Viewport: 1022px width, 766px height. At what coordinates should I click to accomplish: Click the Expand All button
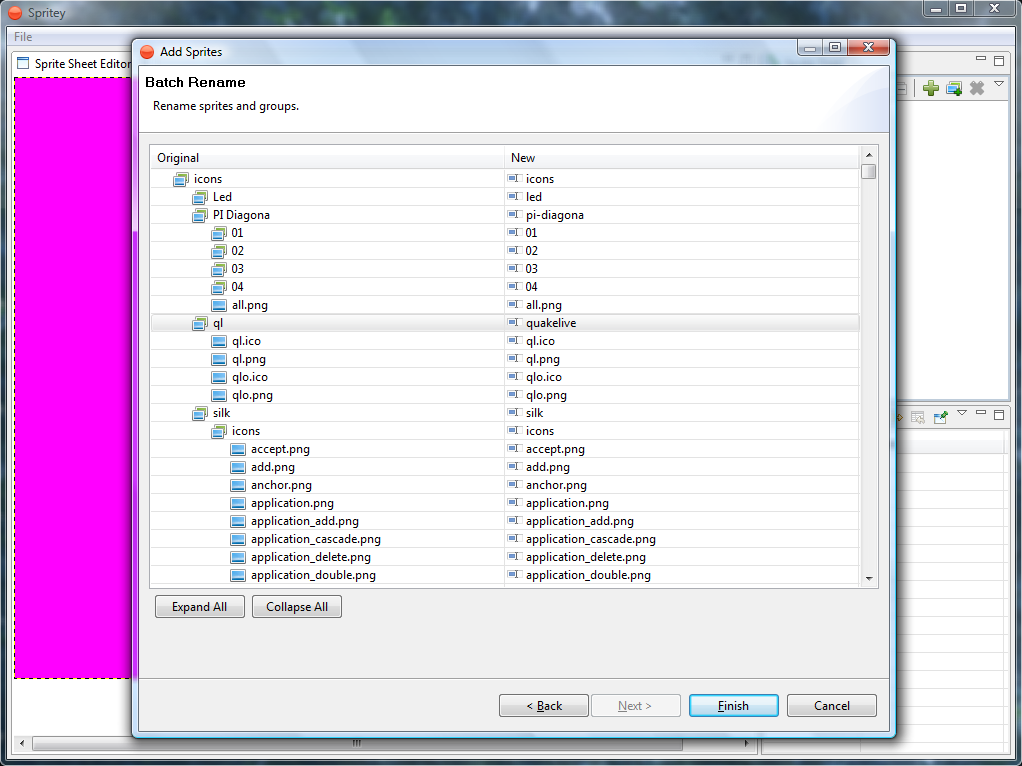click(199, 607)
